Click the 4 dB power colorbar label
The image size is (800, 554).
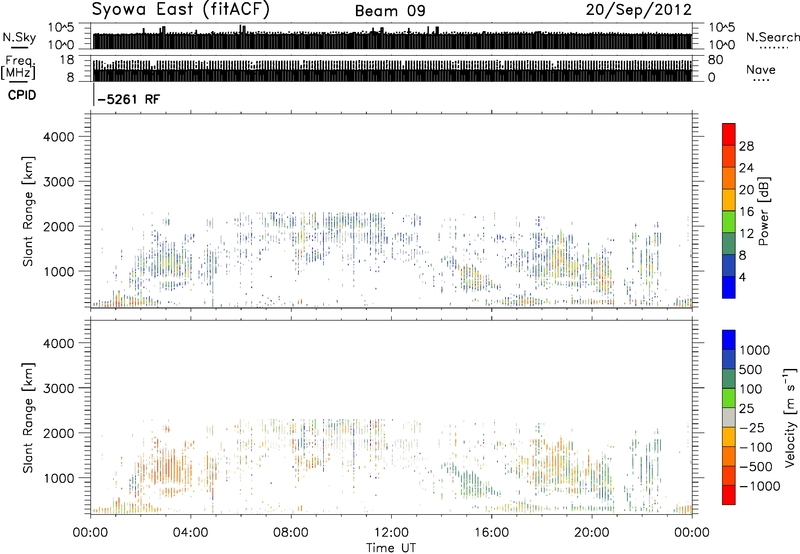pyautogui.click(x=742, y=278)
